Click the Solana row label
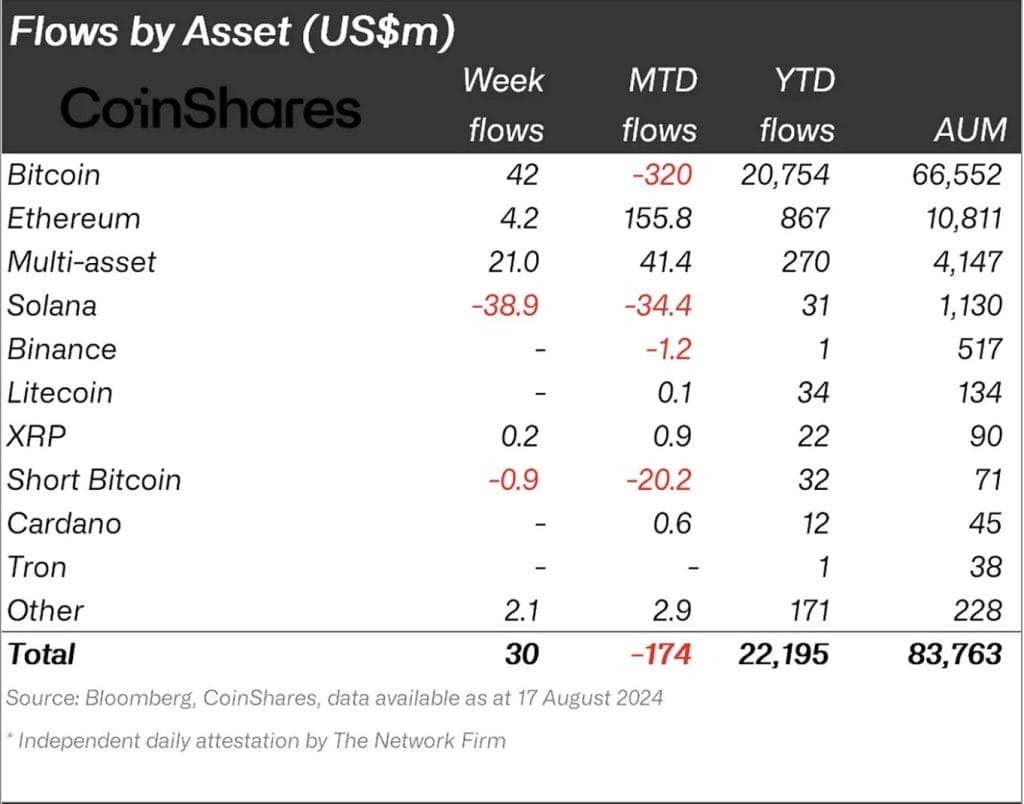Image resolution: width=1024 pixels, height=804 pixels. tap(52, 305)
